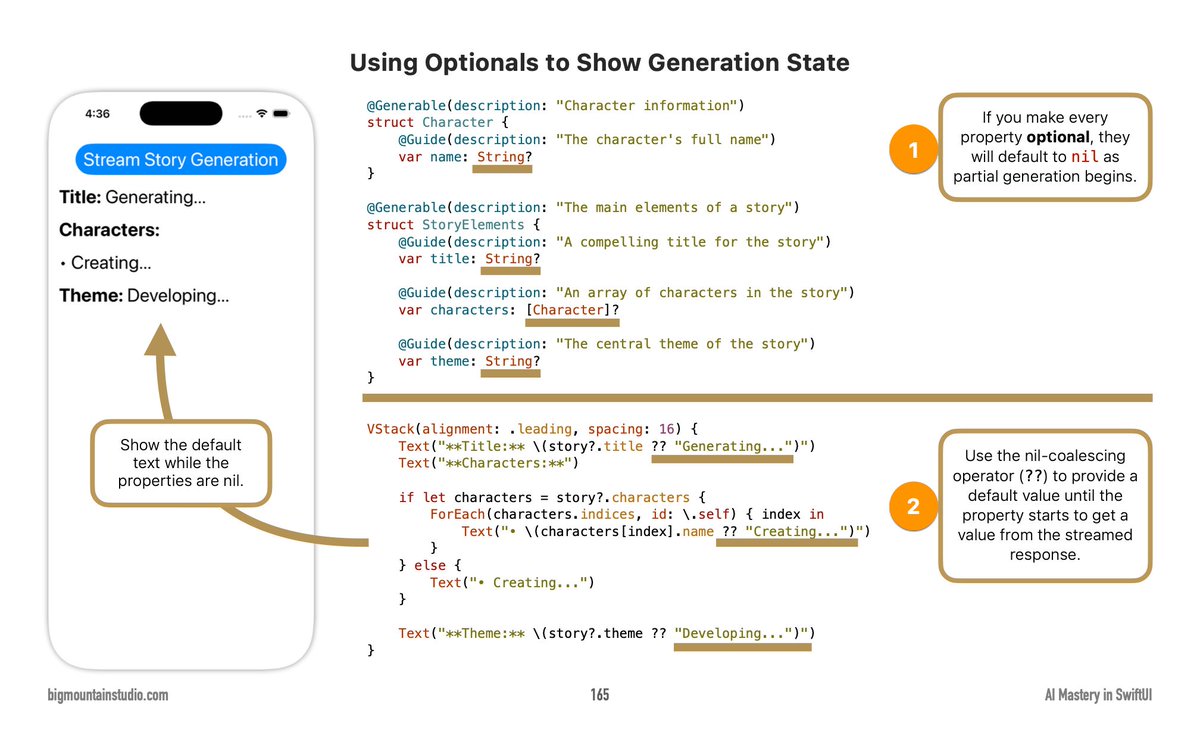This screenshot has width=1200, height=729.
Task: Click the bigmountainstudio.com footer link
Action: tap(108, 695)
